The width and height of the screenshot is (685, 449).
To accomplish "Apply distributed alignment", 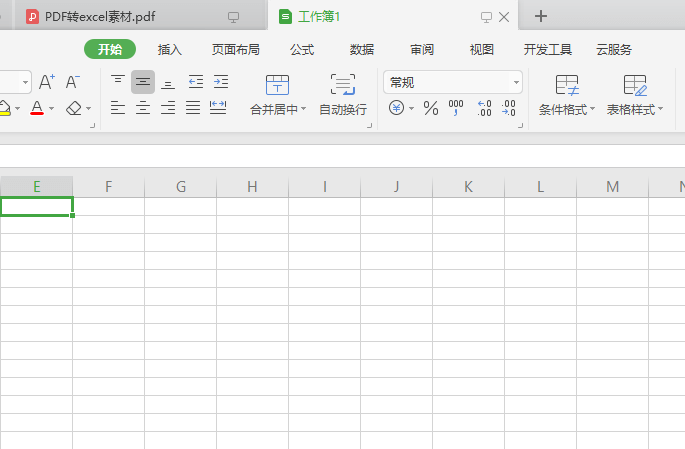I will pos(218,107).
